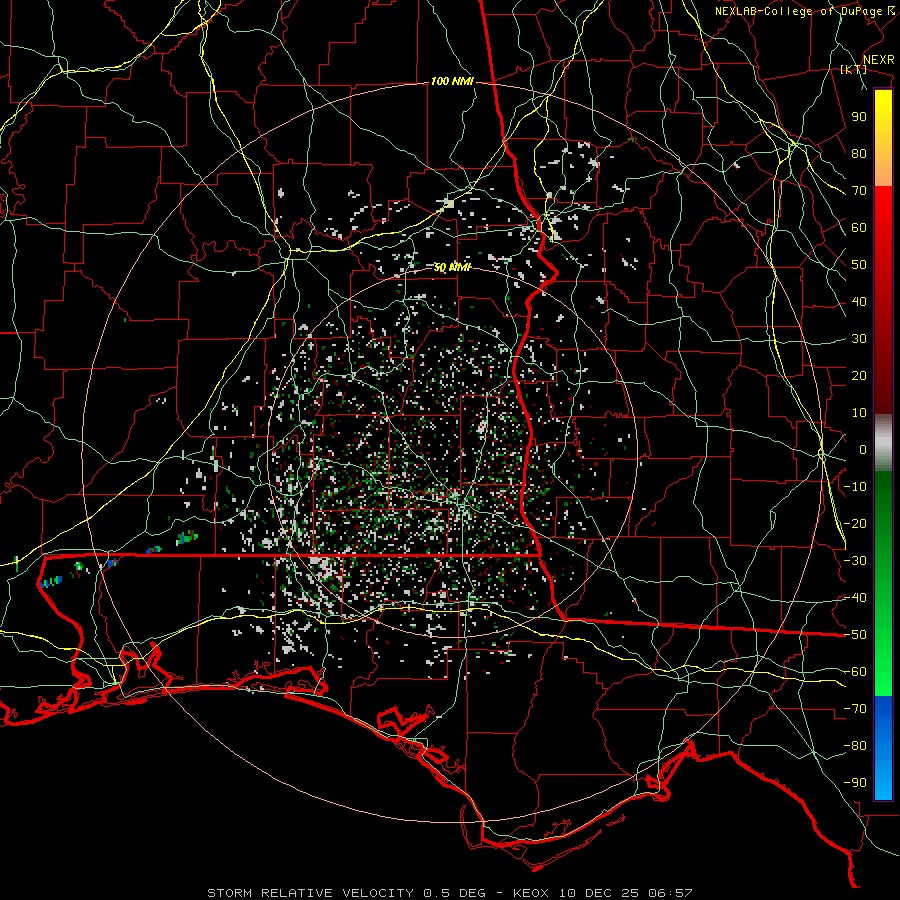Click the -60 value on velocity scale
The image size is (900, 900).
tap(855, 672)
